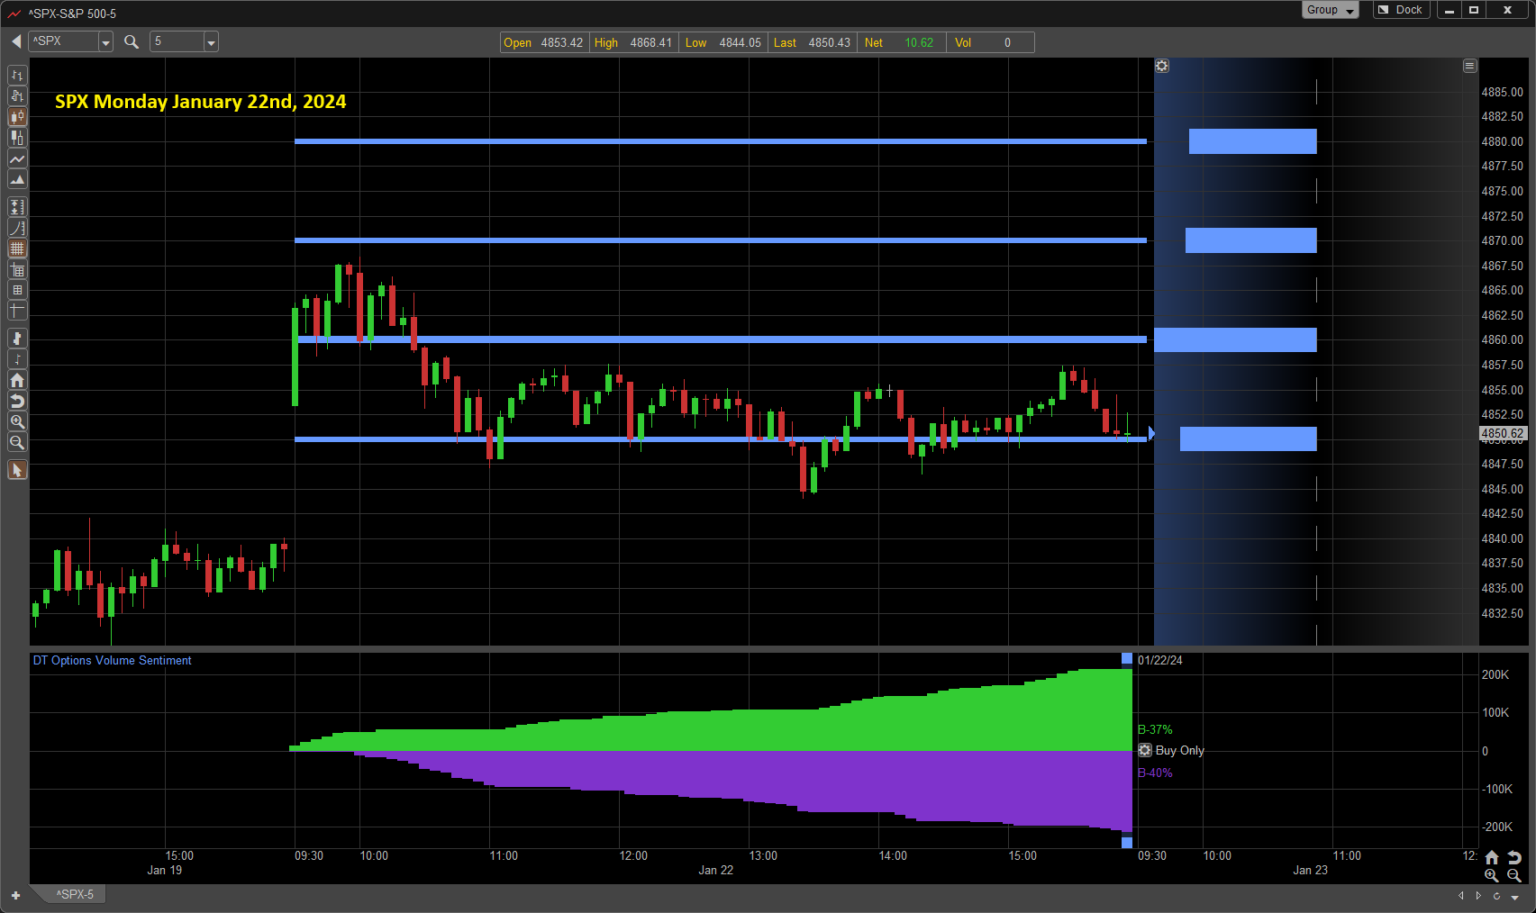This screenshot has height=913, width=1536.
Task: Toggle the Buy Only gear setting
Action: point(1145,750)
